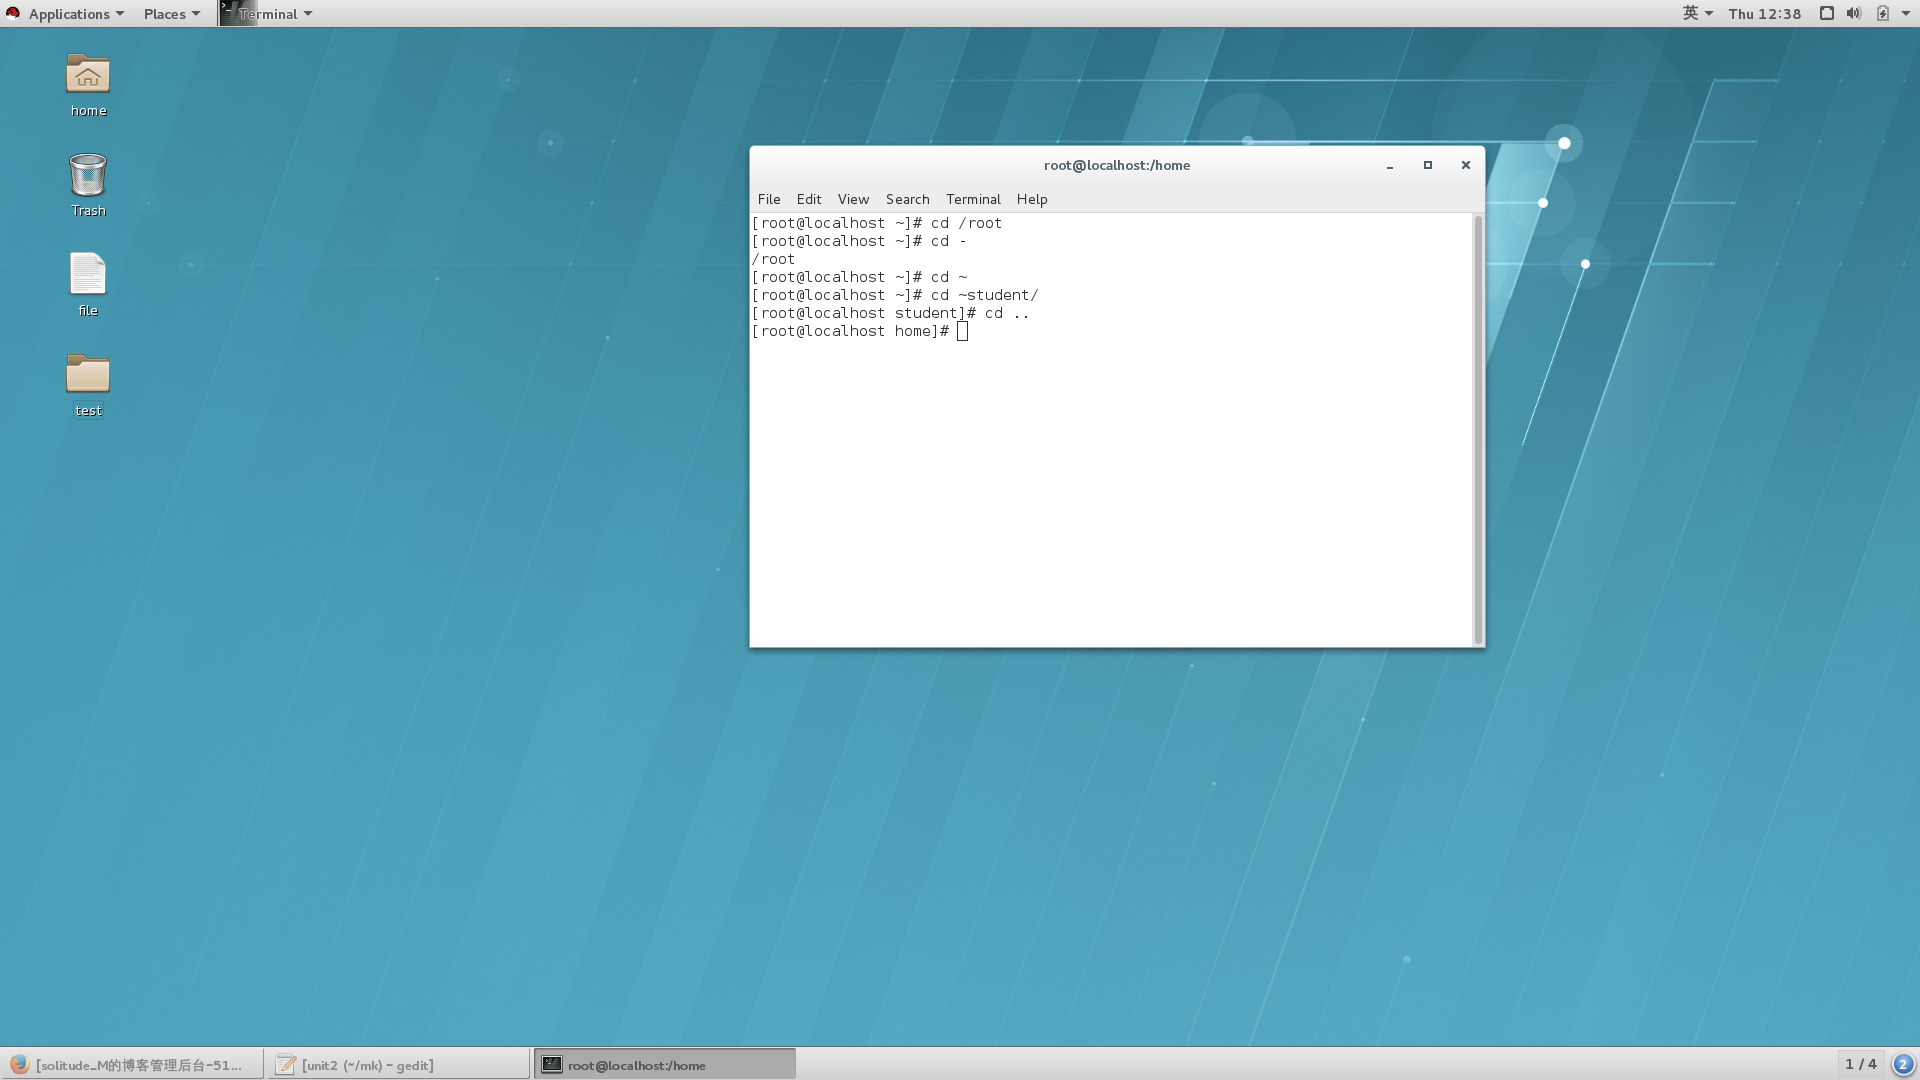
Task: Open the Places menu
Action: [x=171, y=13]
